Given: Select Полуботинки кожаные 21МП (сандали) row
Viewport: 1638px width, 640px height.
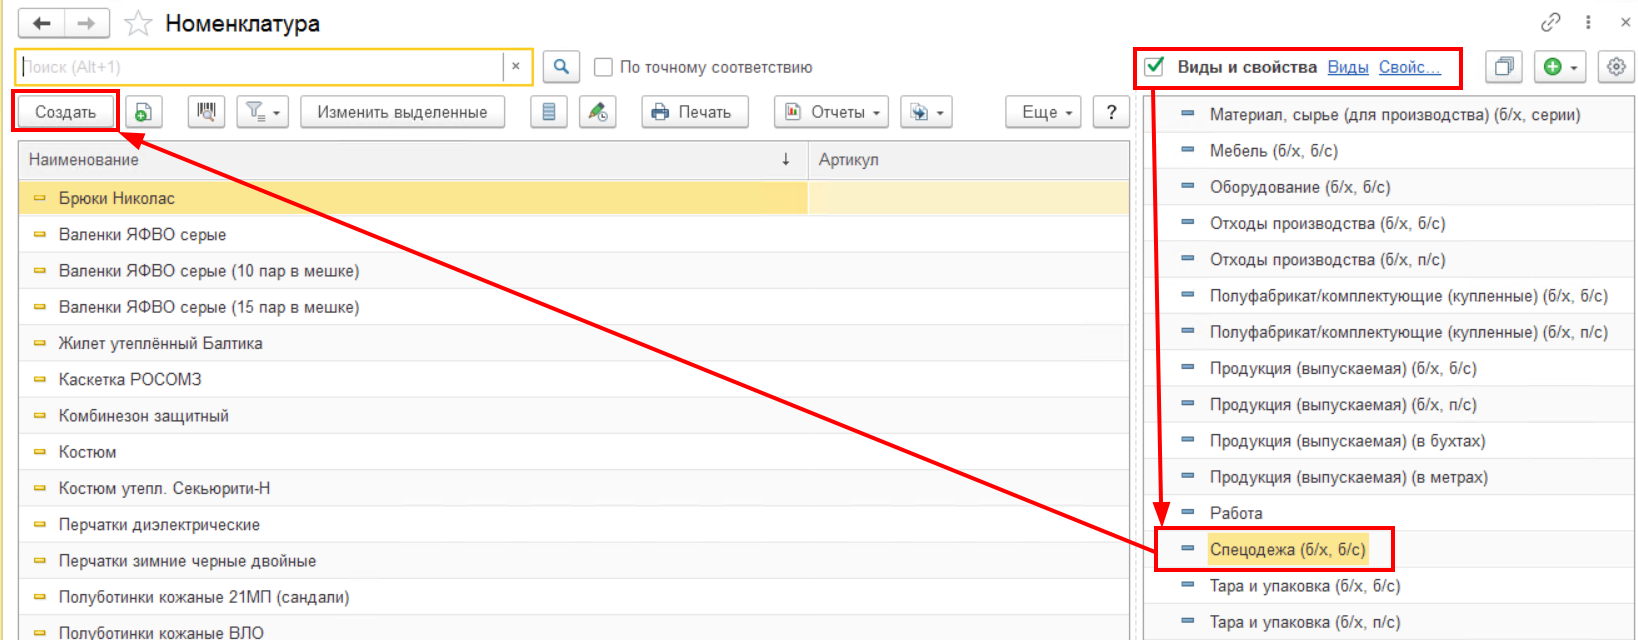Looking at the screenshot, I should click(x=574, y=597).
